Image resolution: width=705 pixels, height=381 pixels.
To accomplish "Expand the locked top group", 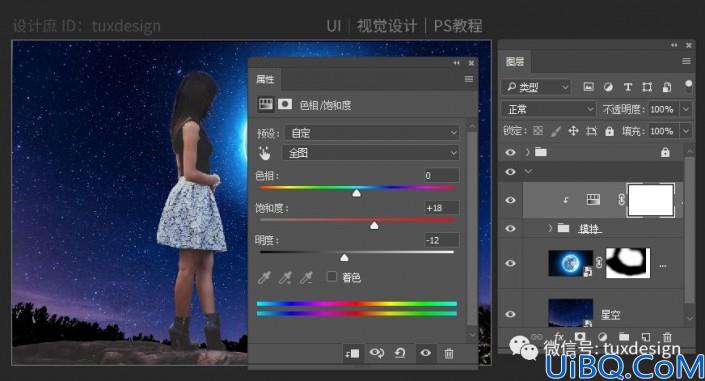I will [x=527, y=152].
